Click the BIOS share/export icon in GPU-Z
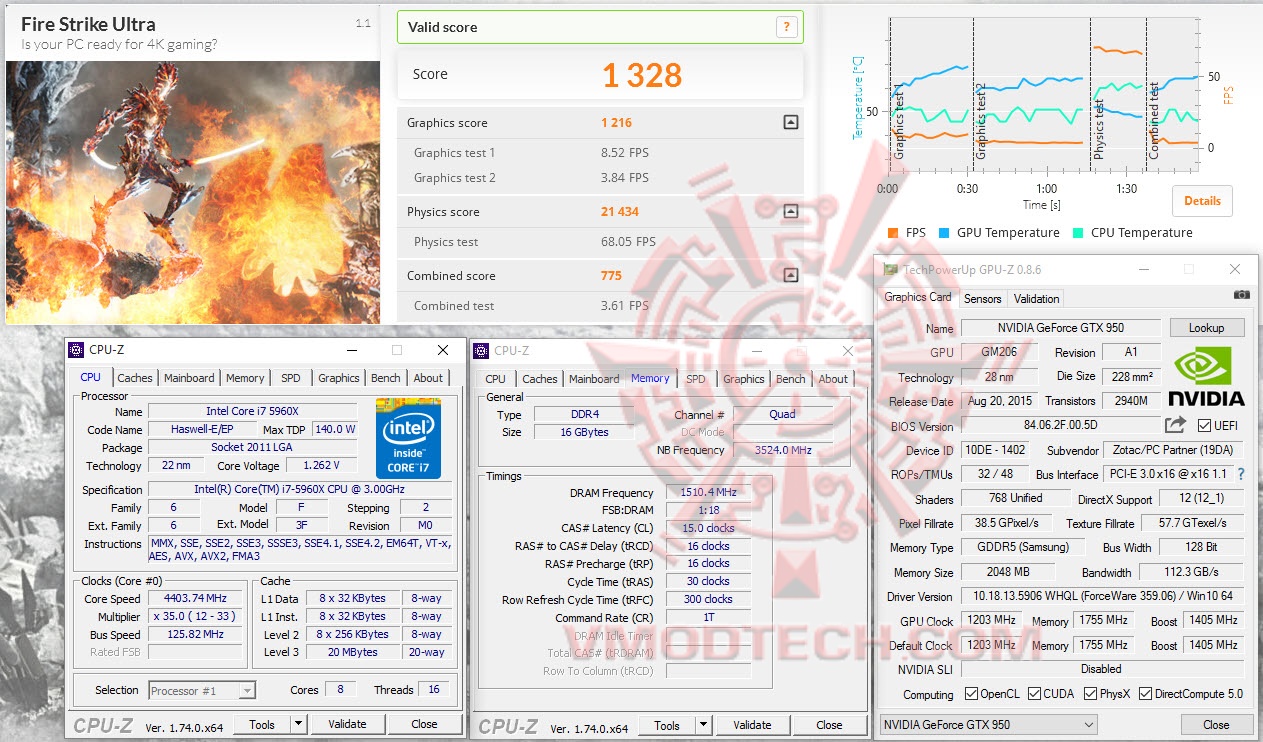The height and width of the screenshot is (742, 1263). 1176,425
